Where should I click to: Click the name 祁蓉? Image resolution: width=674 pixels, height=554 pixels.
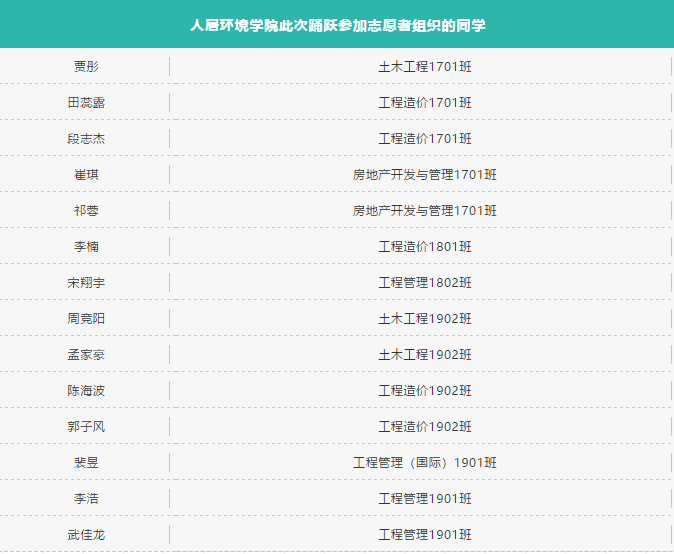tap(86, 211)
